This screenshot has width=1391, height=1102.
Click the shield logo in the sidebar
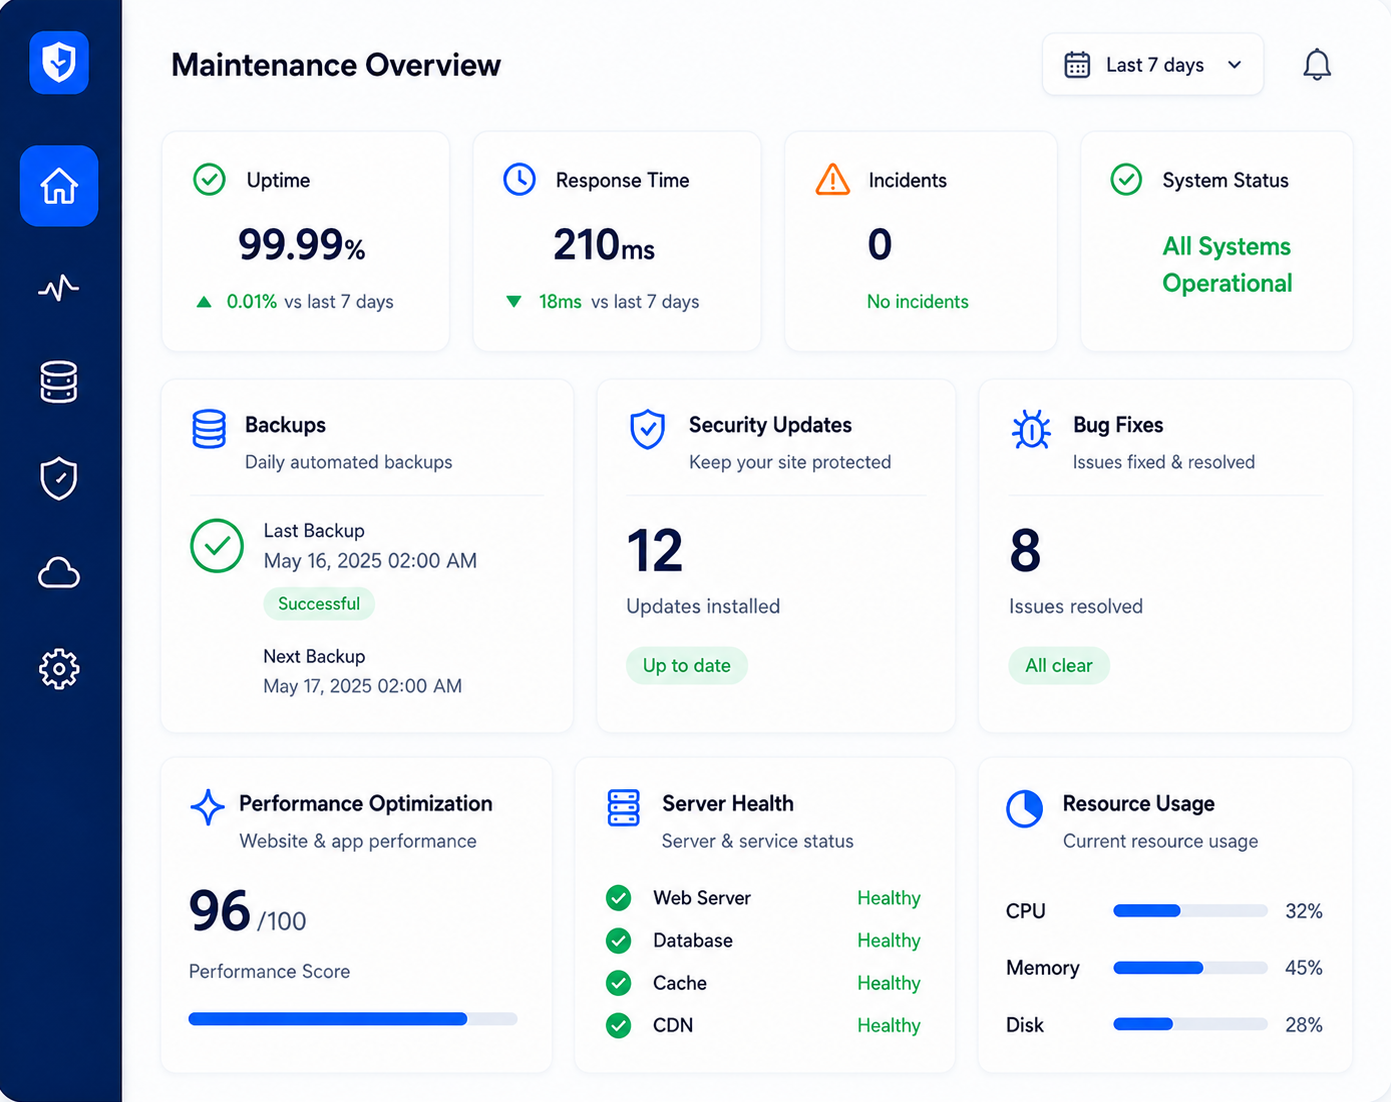(59, 62)
